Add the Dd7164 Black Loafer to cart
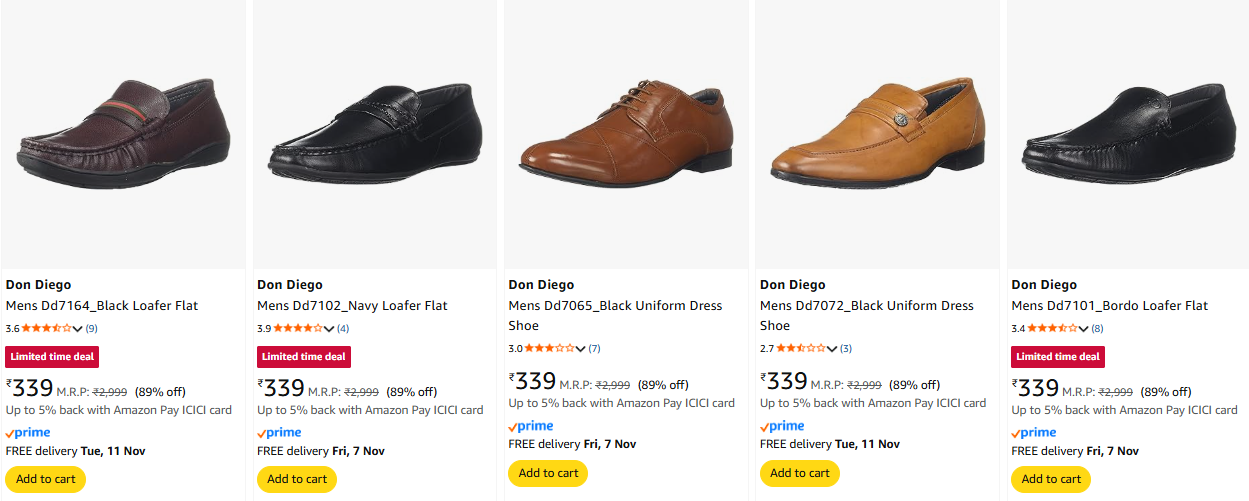The width and height of the screenshot is (1249, 501). pyautogui.click(x=46, y=479)
